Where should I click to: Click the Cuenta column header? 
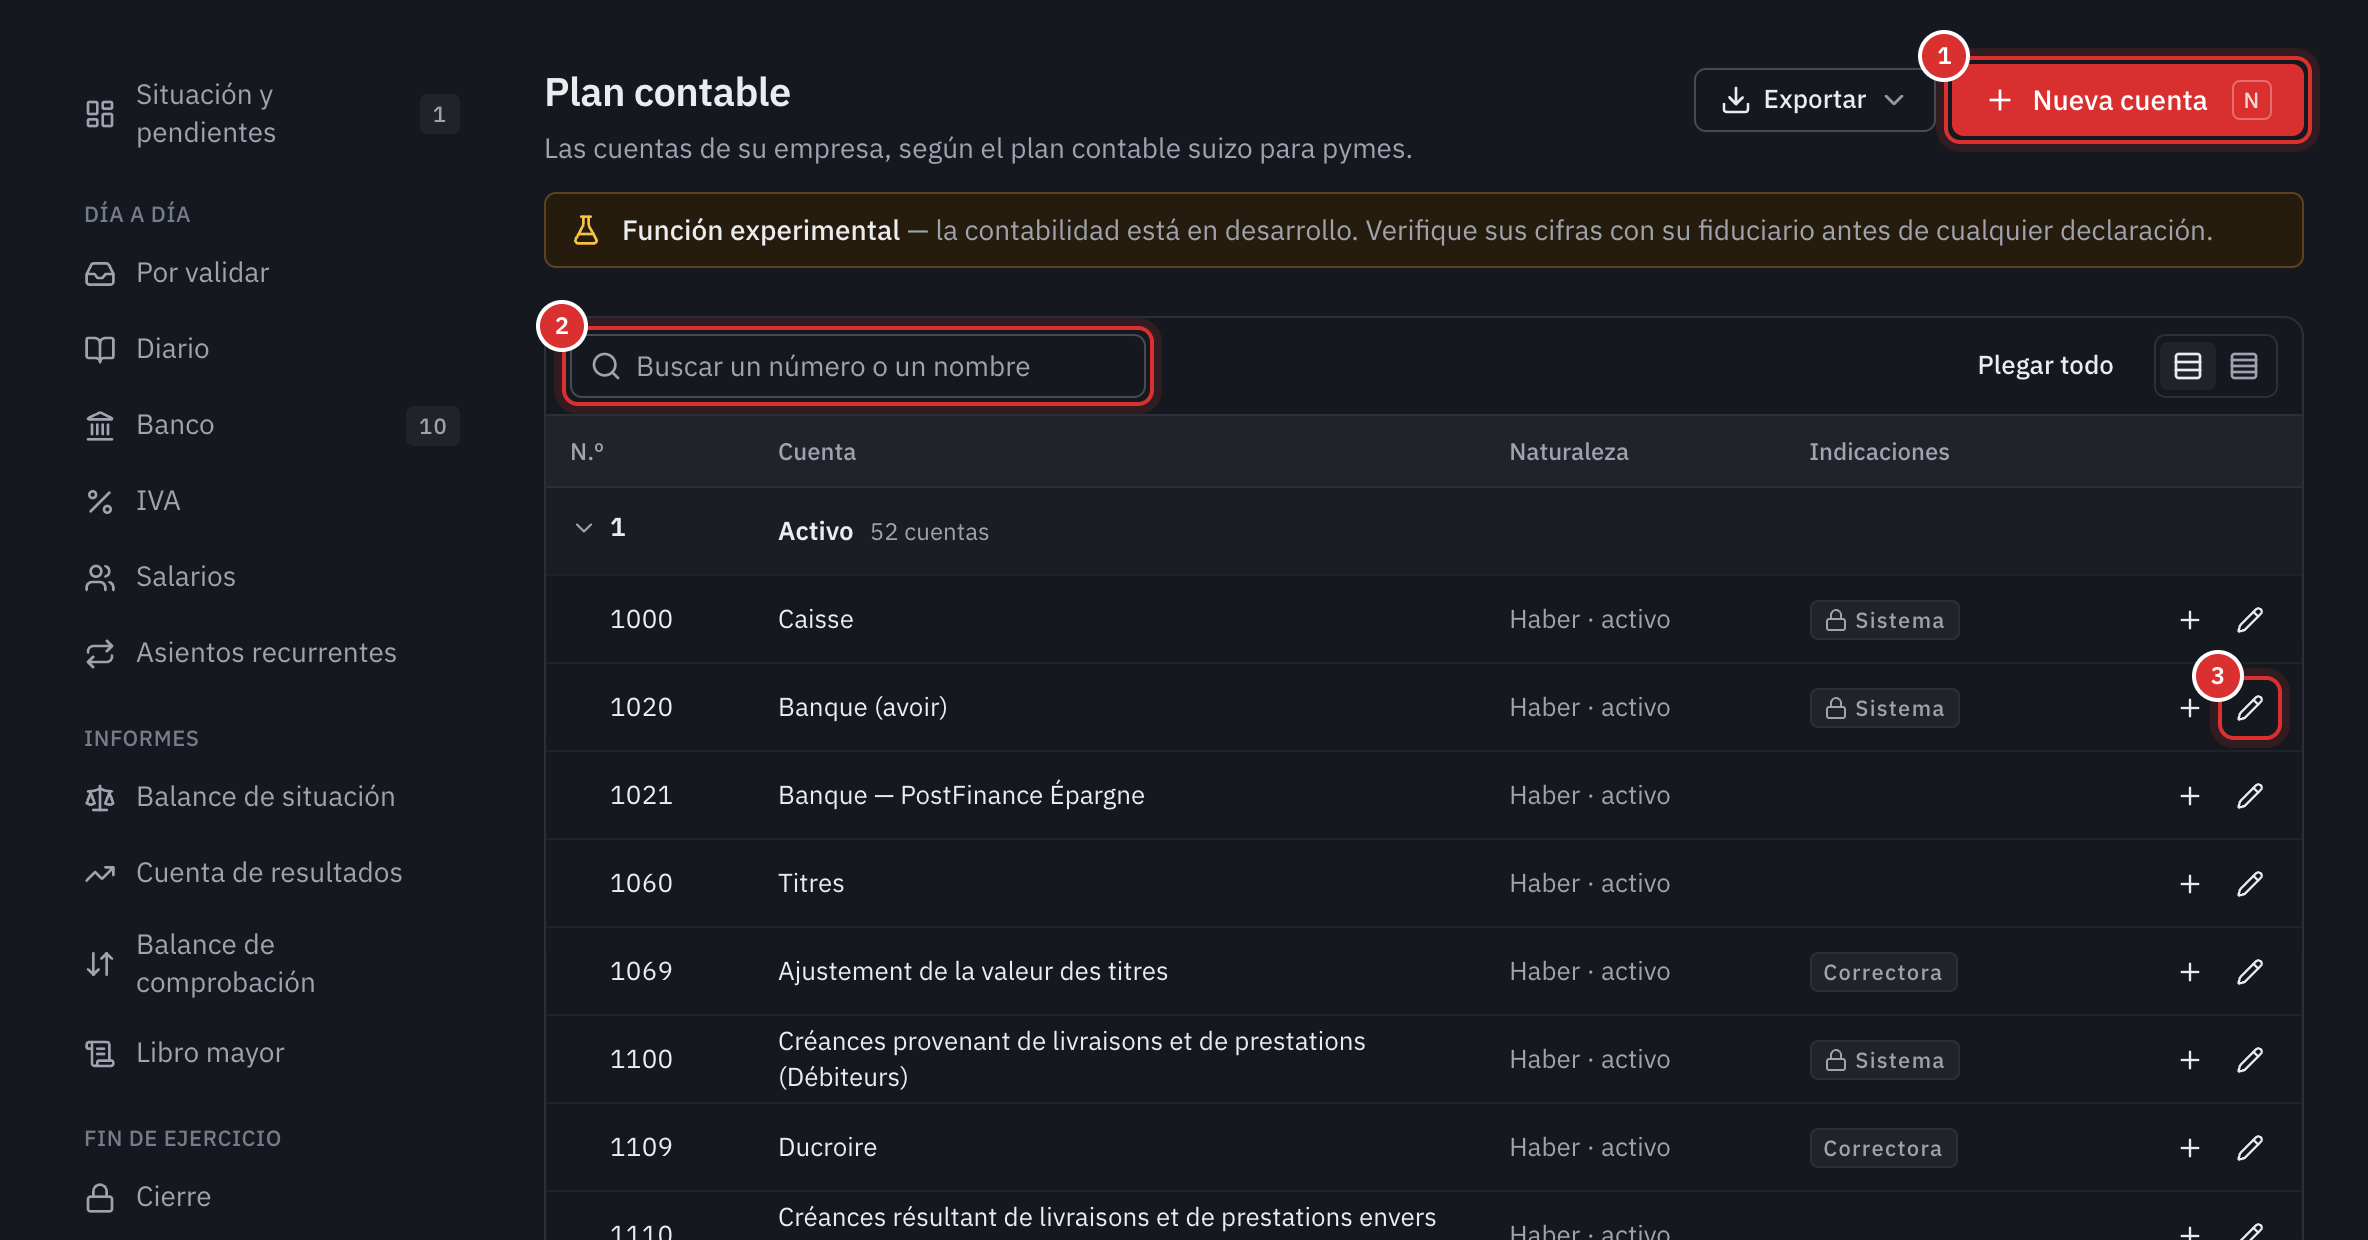pos(817,452)
